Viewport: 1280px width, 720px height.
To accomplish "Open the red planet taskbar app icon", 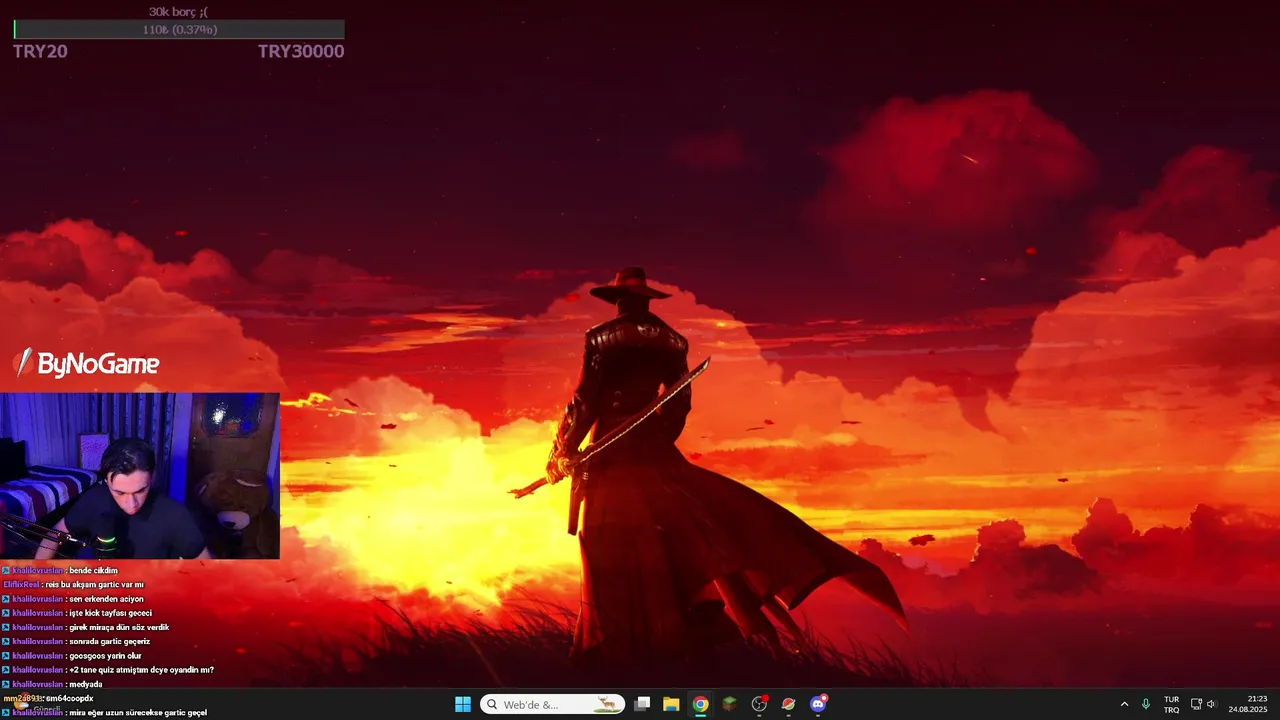I will click(x=788, y=704).
